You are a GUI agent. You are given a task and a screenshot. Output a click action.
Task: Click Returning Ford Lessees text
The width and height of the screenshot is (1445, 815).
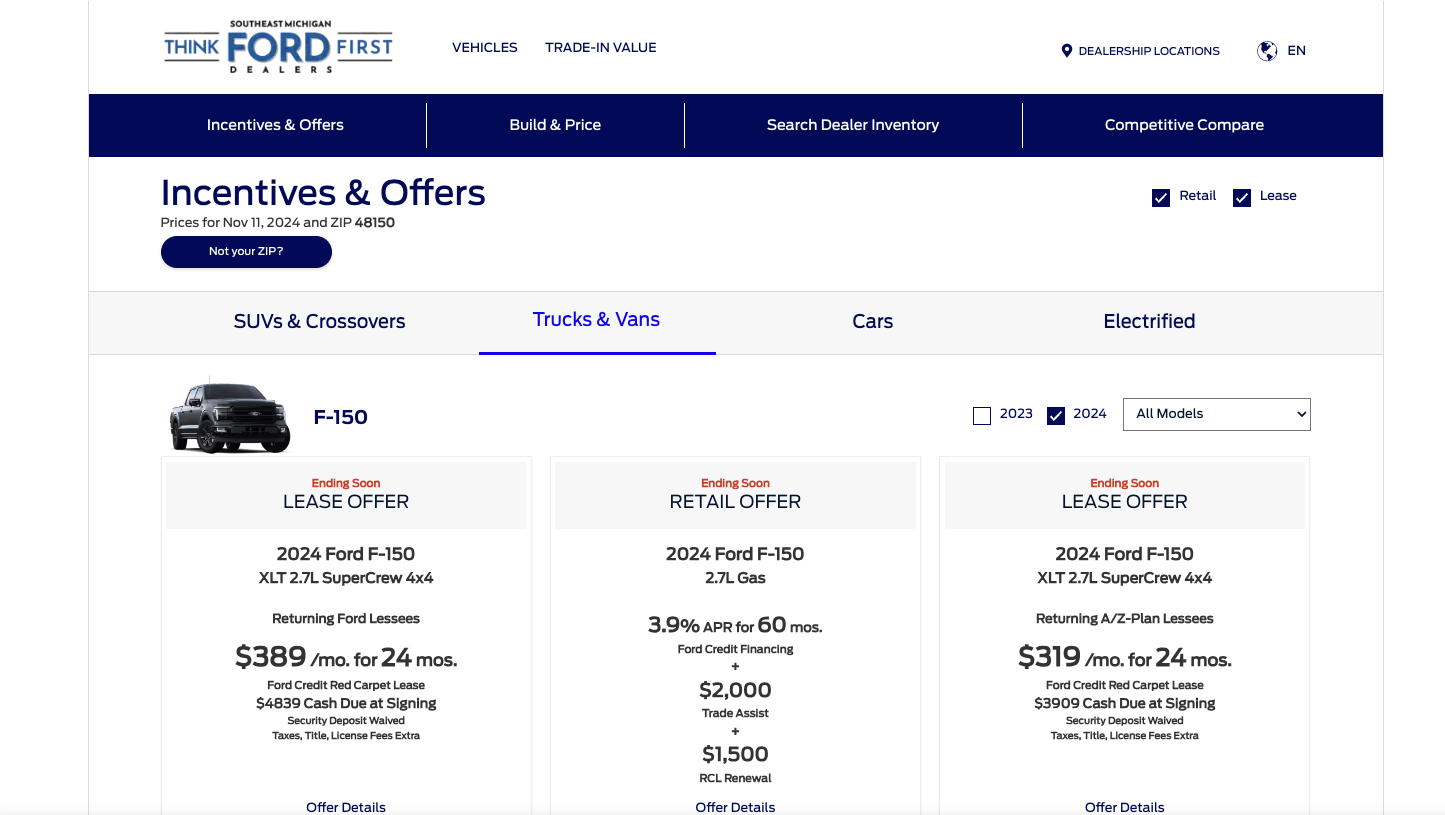coord(346,619)
